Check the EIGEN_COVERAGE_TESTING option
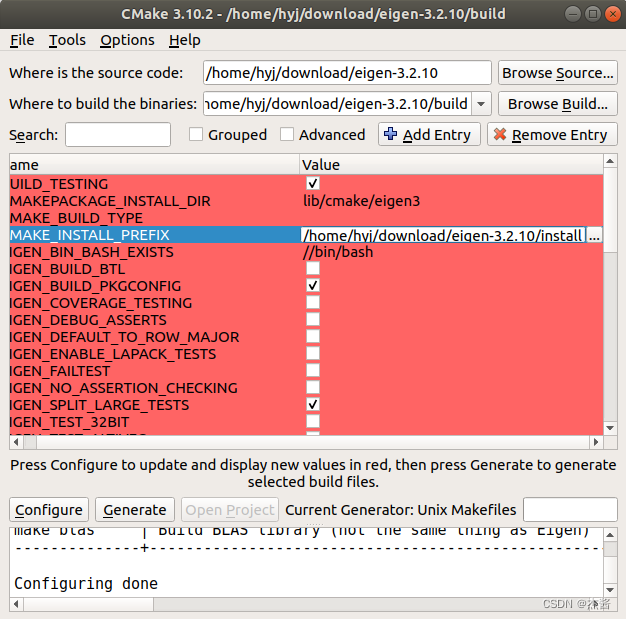Screen dimensions: 626x619 tap(313, 302)
